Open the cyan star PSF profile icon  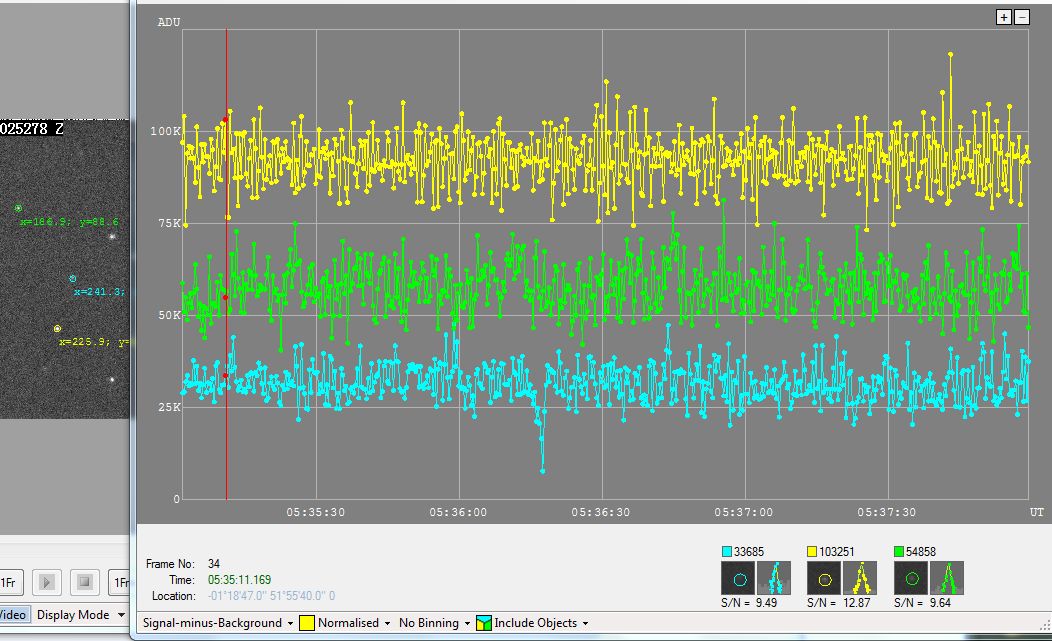click(773, 577)
